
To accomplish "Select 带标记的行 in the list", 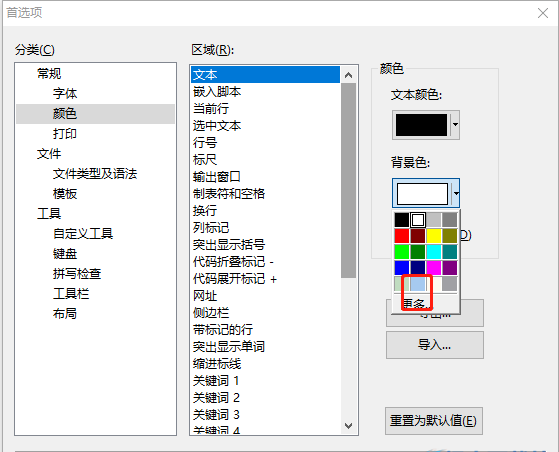I will click(265, 330).
